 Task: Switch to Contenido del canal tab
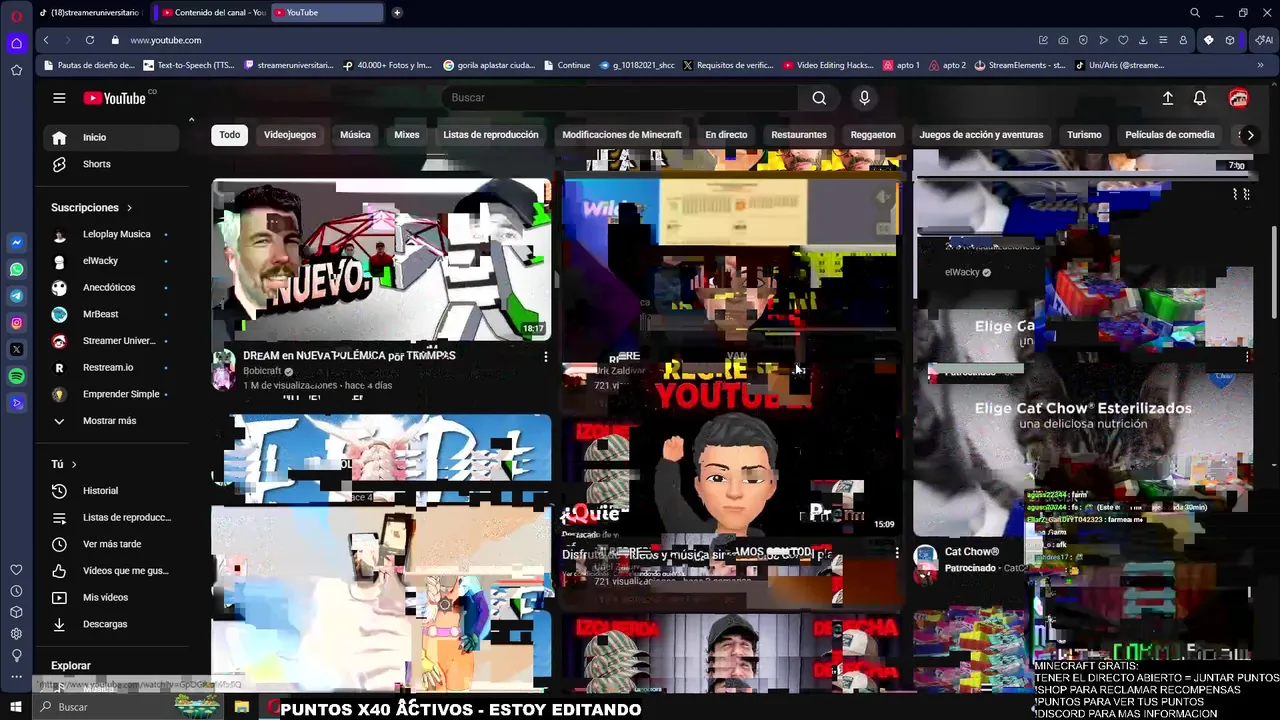213,13
